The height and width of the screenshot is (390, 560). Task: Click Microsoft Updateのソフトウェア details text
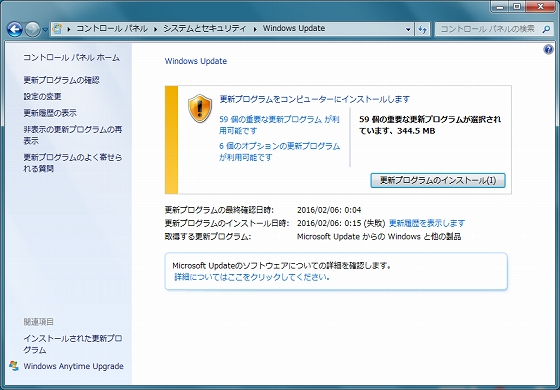(282, 266)
